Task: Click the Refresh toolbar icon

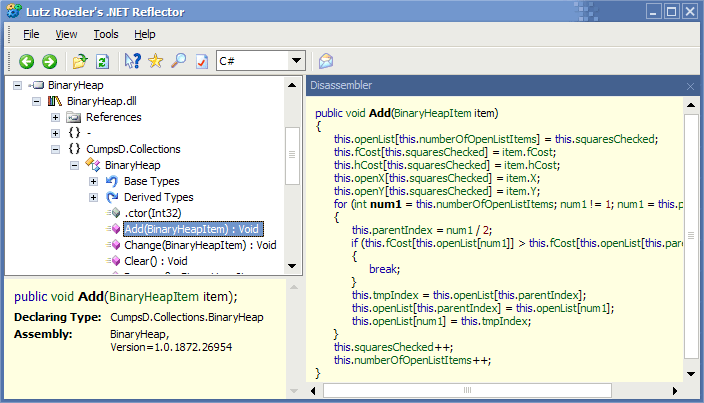Action: (x=103, y=61)
